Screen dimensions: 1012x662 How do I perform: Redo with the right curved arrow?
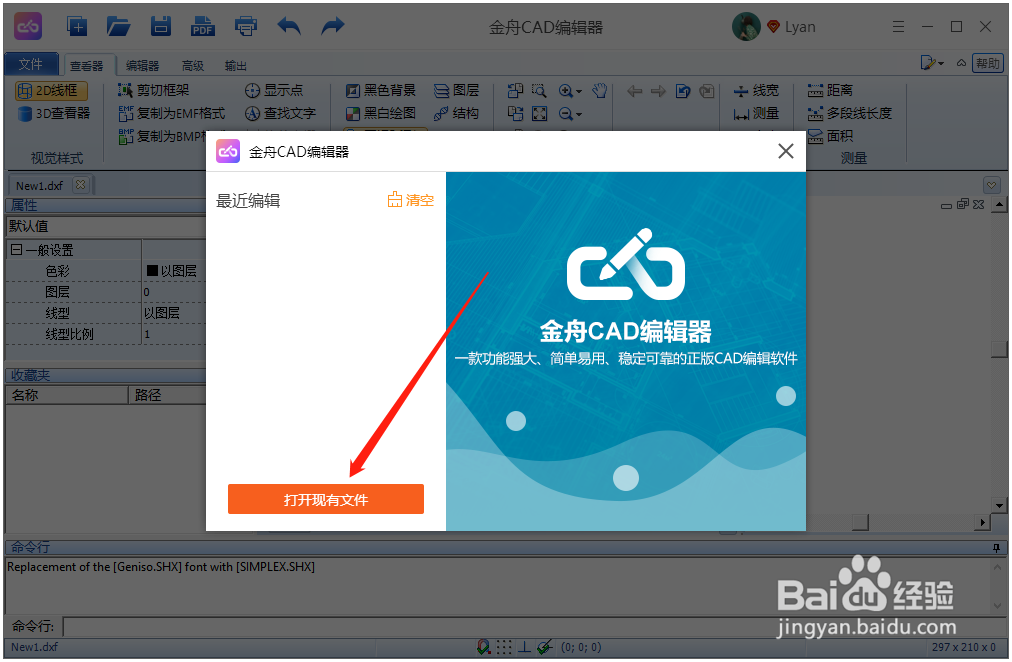(x=332, y=26)
